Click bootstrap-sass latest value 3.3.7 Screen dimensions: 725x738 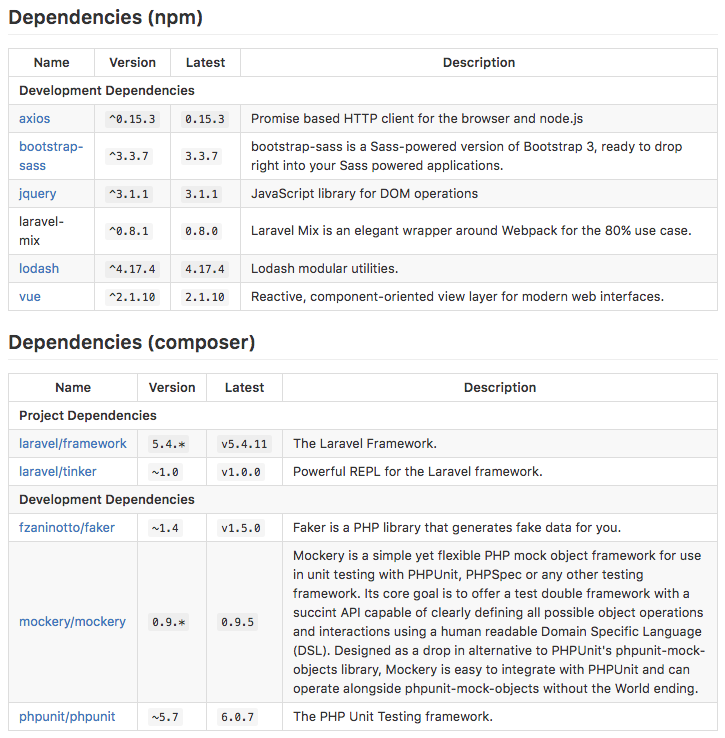tap(201, 156)
